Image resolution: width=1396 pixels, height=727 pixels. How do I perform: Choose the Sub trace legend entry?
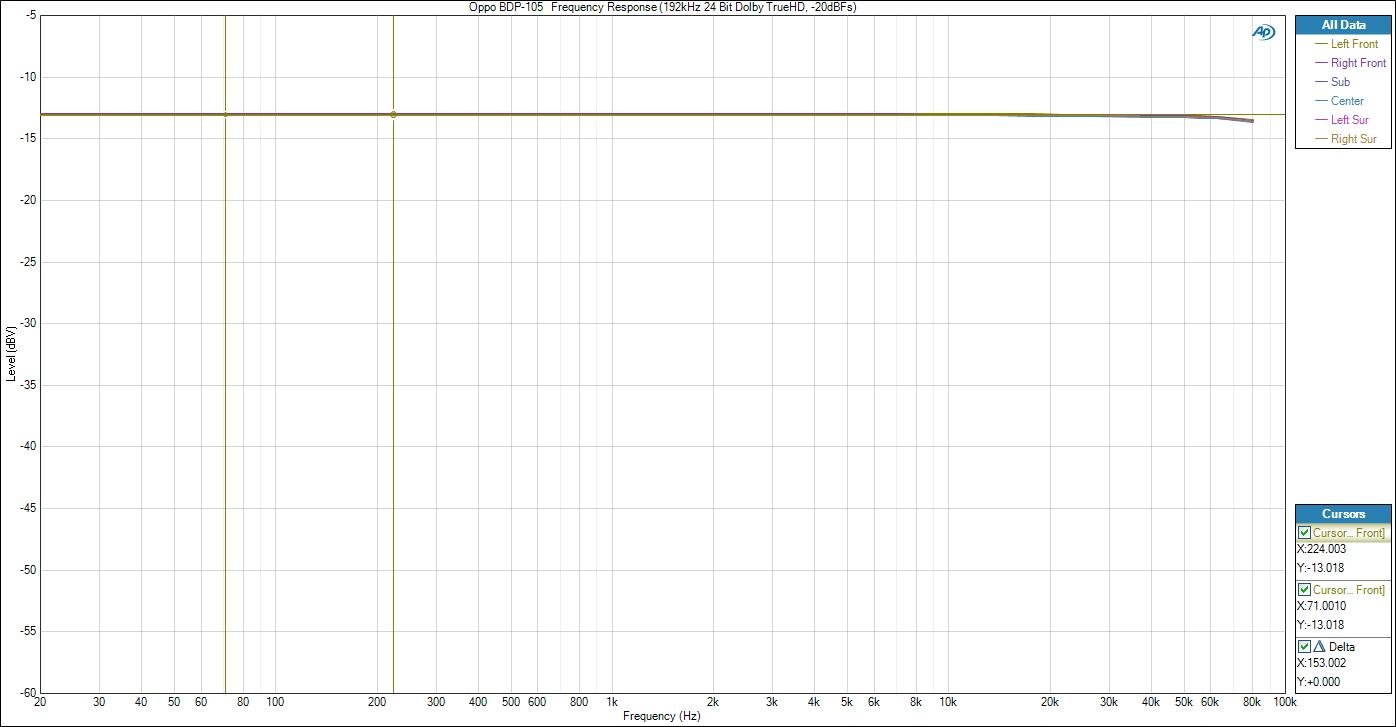pos(1340,82)
